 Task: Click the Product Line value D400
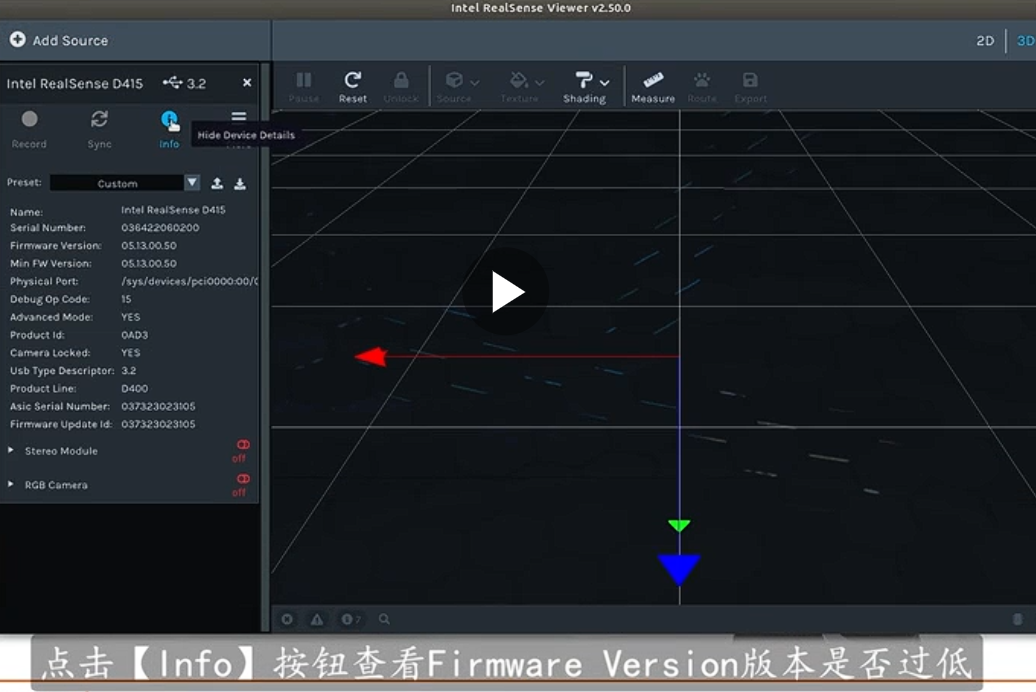click(x=135, y=389)
